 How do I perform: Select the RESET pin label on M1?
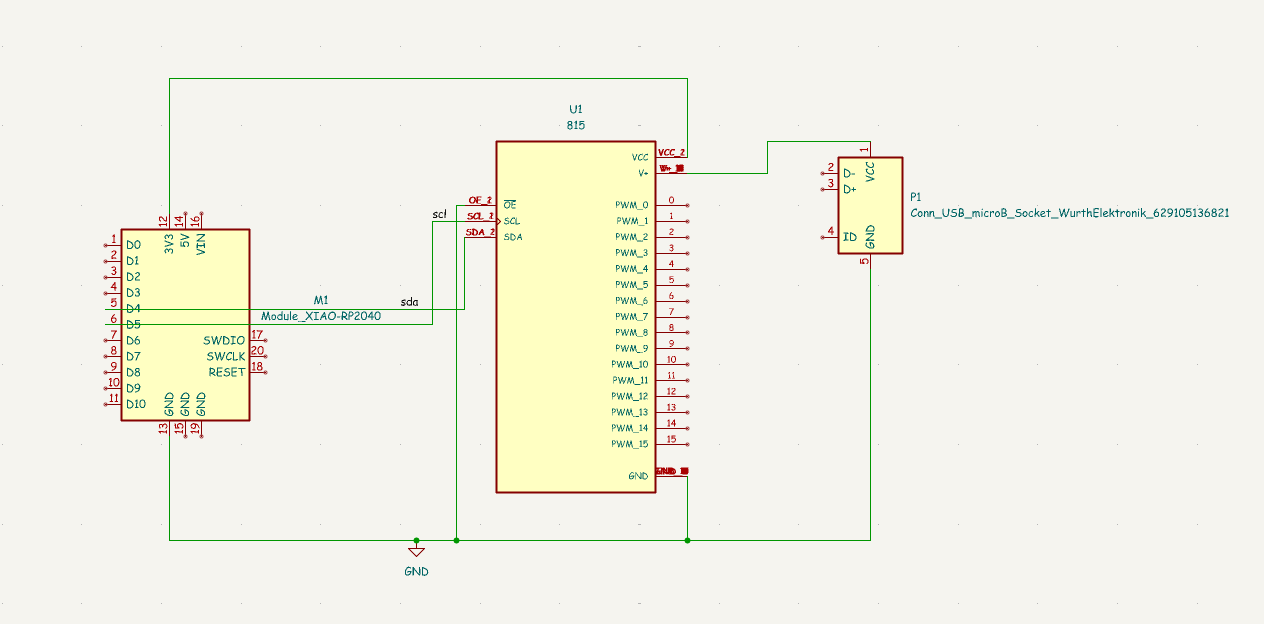(x=227, y=371)
